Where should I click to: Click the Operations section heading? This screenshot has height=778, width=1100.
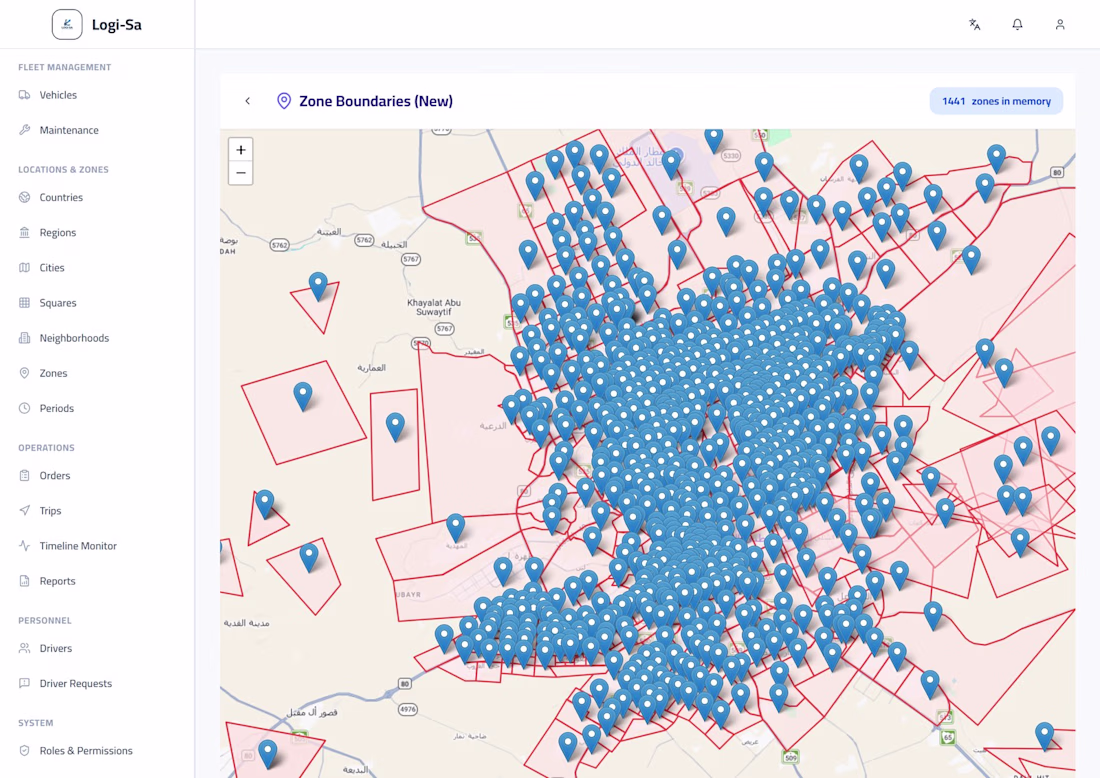(46, 448)
